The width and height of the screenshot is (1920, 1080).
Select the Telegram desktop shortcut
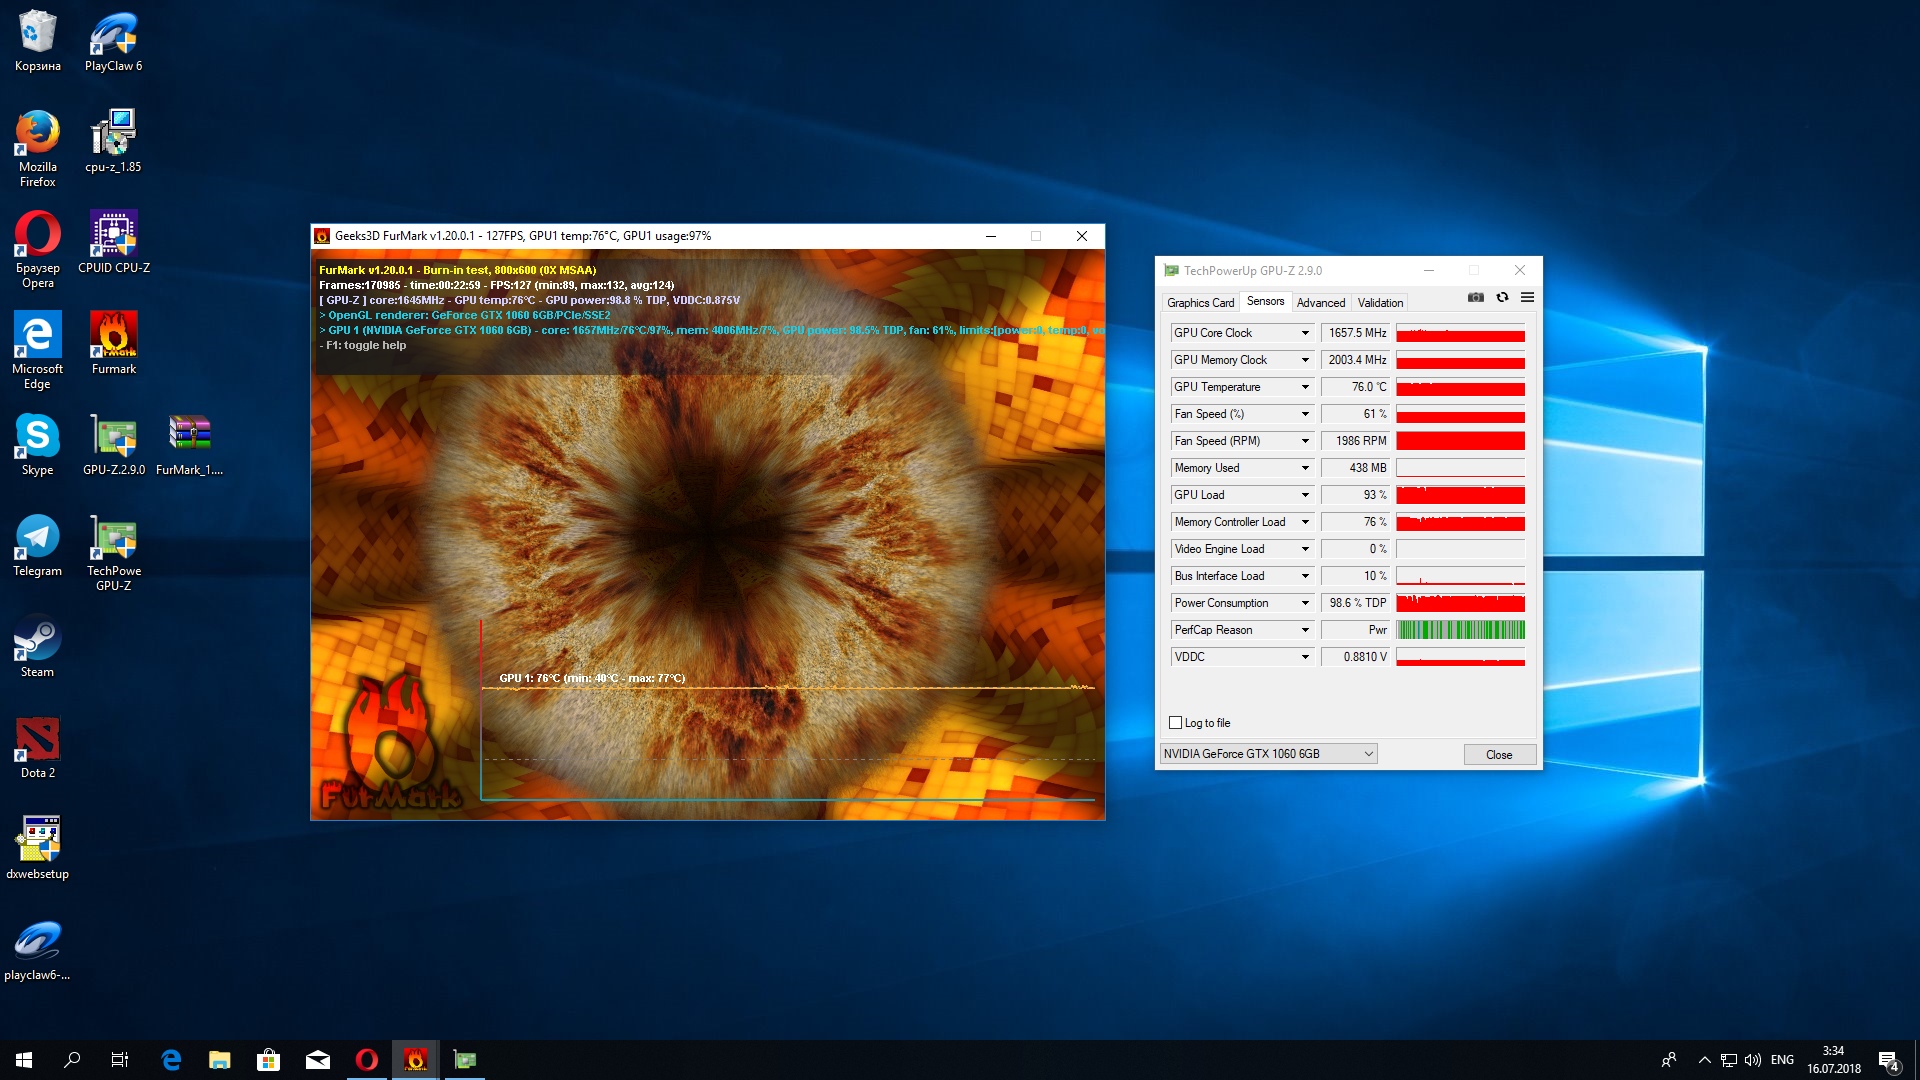pos(37,545)
